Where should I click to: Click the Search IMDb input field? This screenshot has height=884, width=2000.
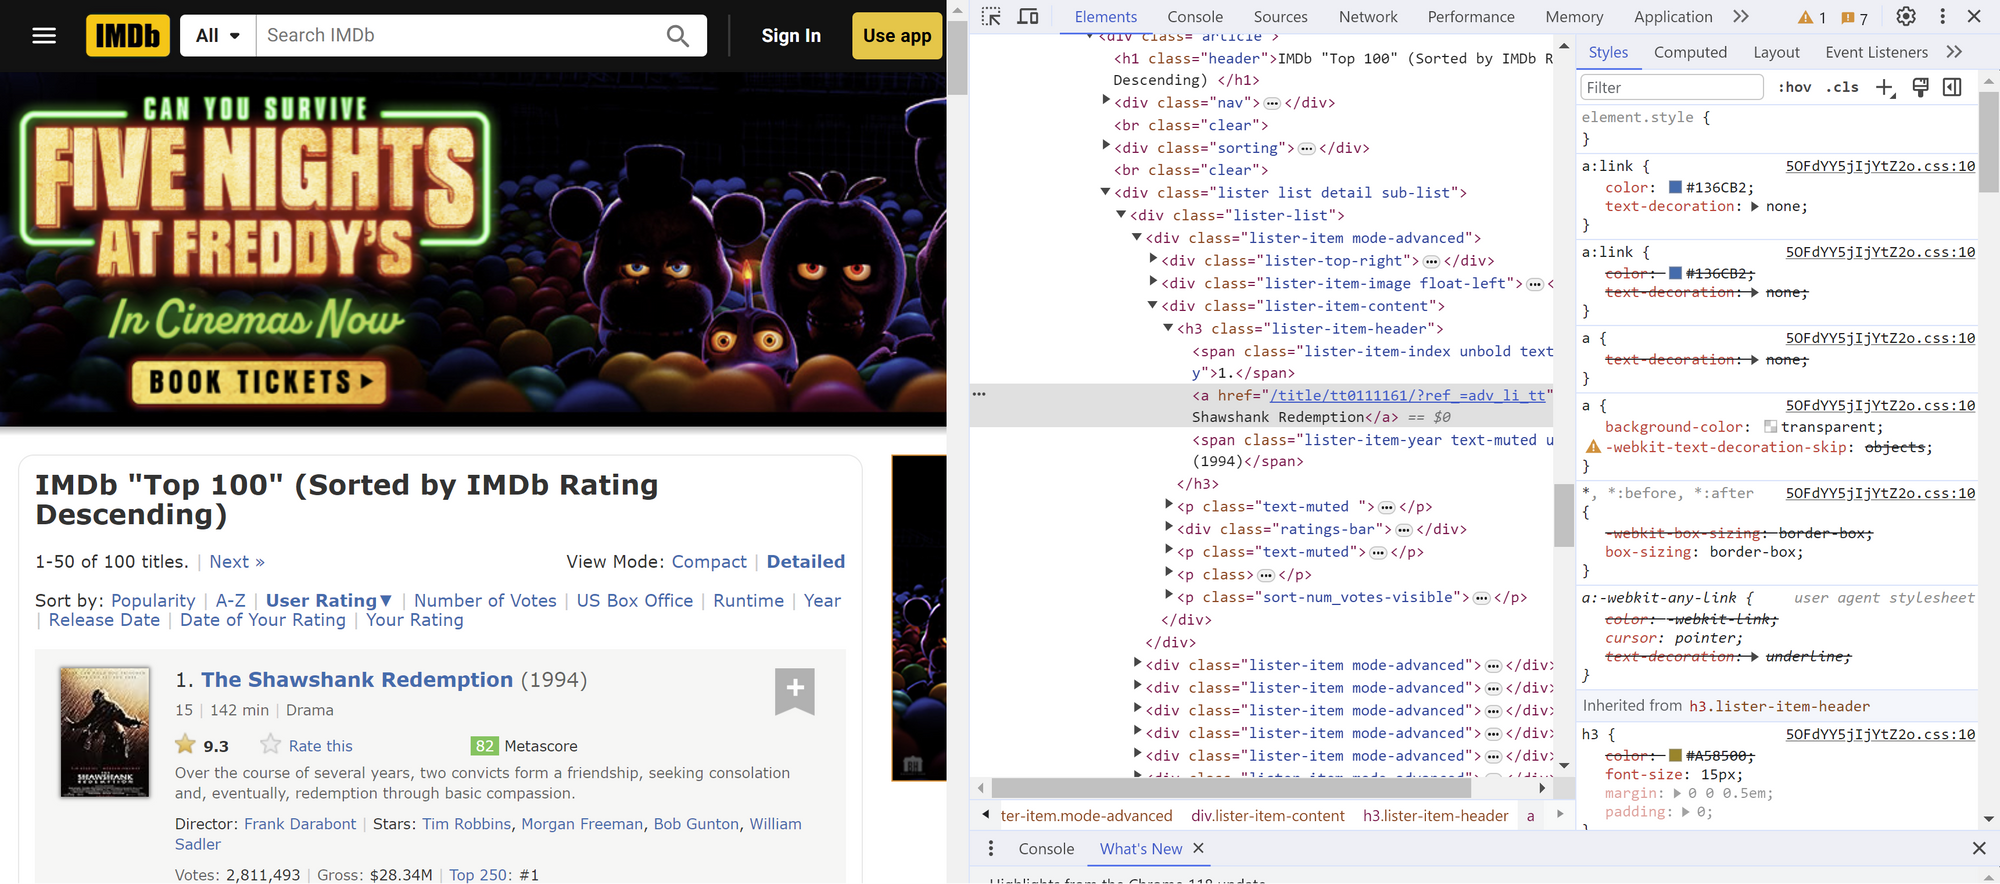(455, 36)
